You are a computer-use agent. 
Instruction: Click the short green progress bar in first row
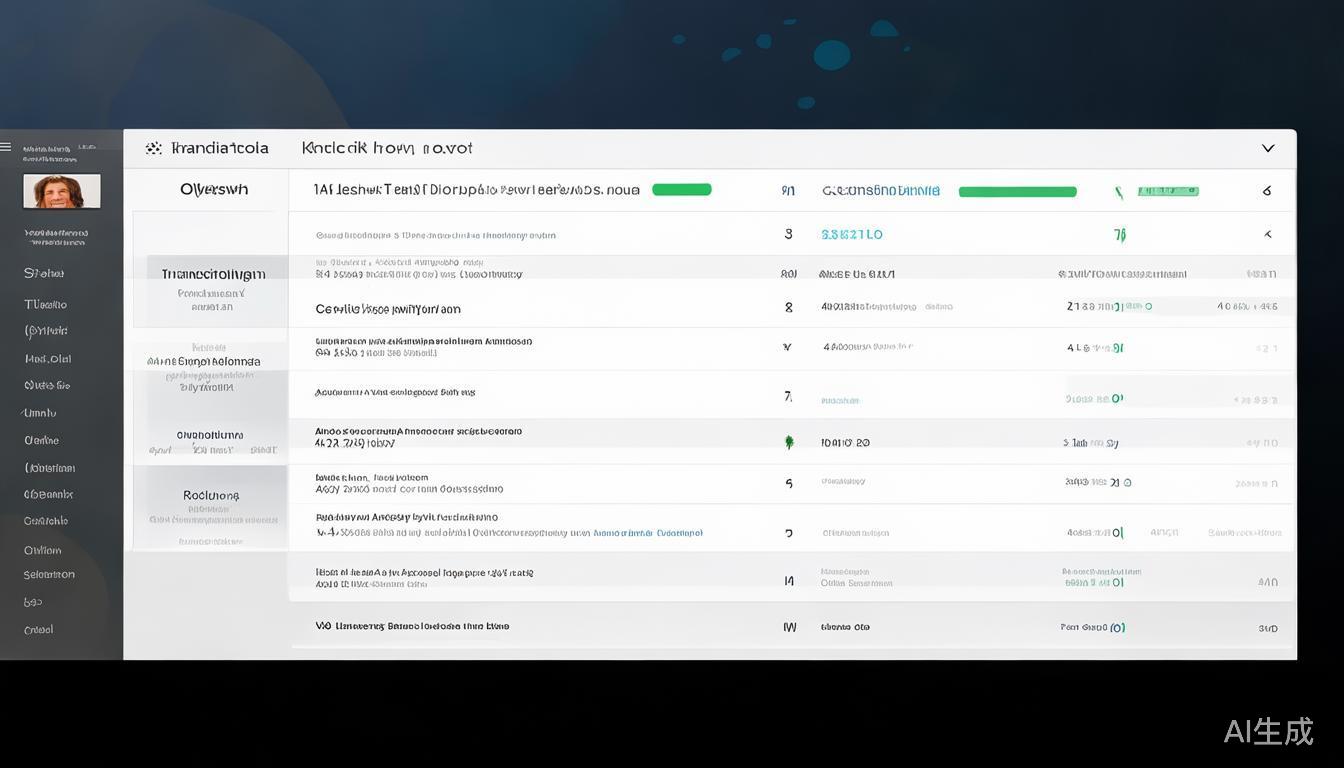[x=681, y=189]
